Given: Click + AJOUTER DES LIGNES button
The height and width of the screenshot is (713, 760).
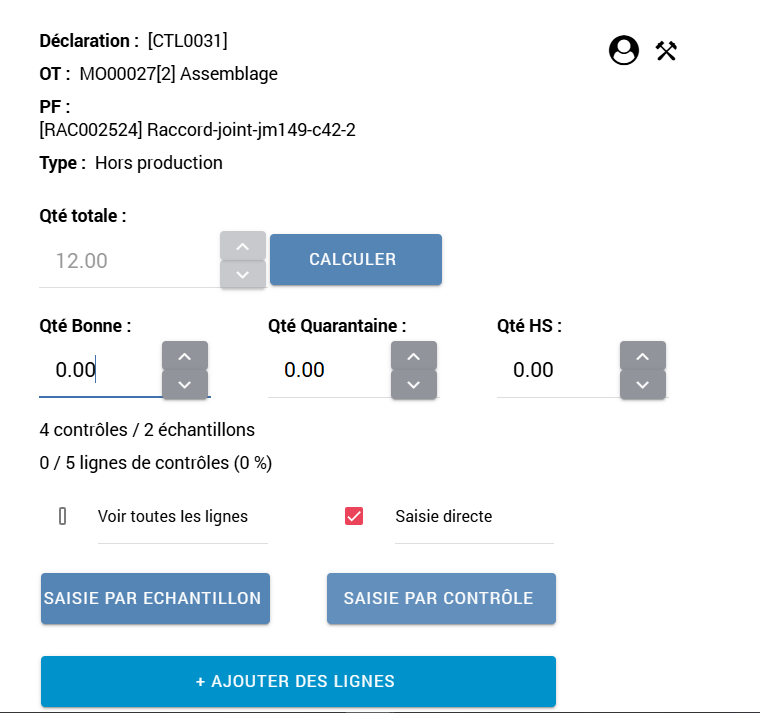Looking at the screenshot, I should pos(298,681).
